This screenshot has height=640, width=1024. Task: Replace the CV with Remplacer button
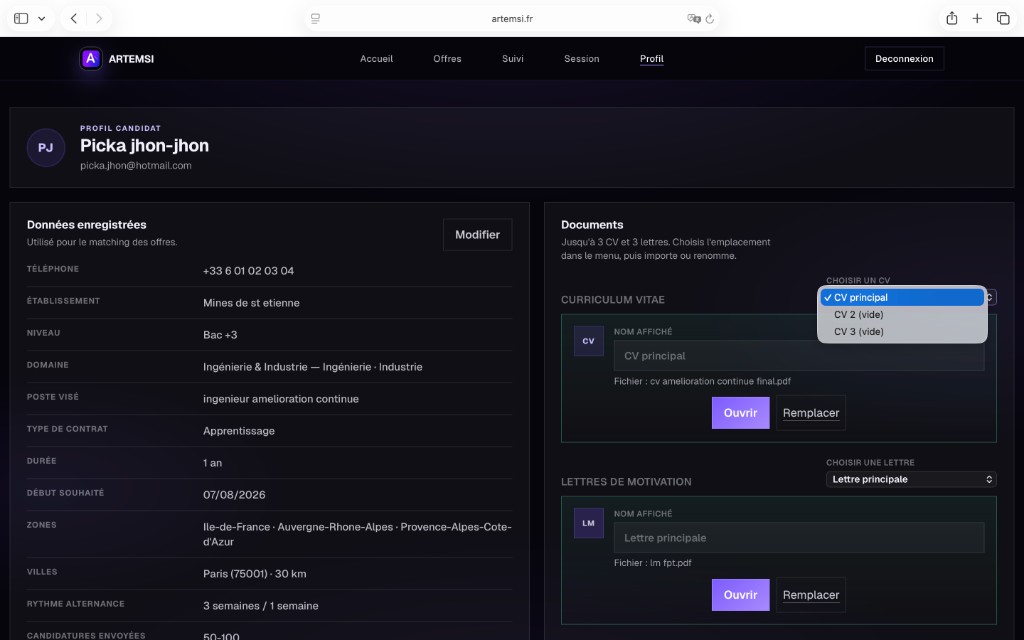(x=810, y=413)
